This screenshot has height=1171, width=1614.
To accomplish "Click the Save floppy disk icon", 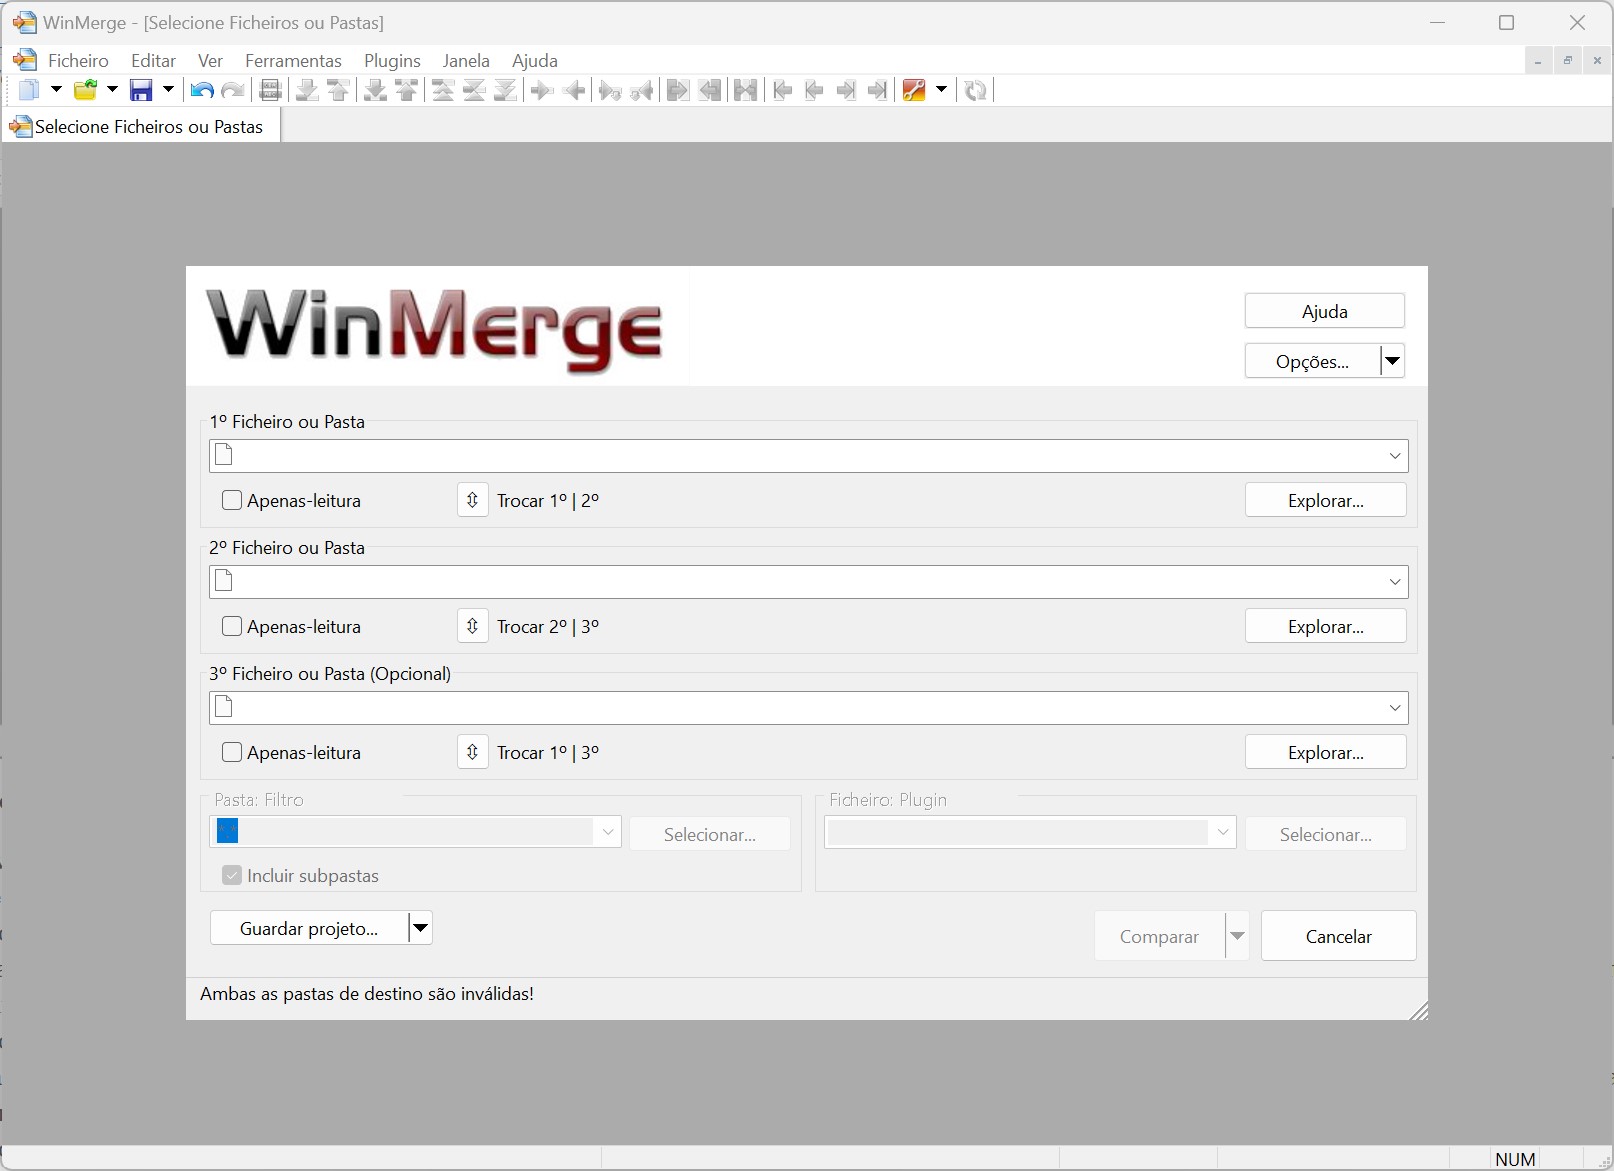I will (141, 90).
